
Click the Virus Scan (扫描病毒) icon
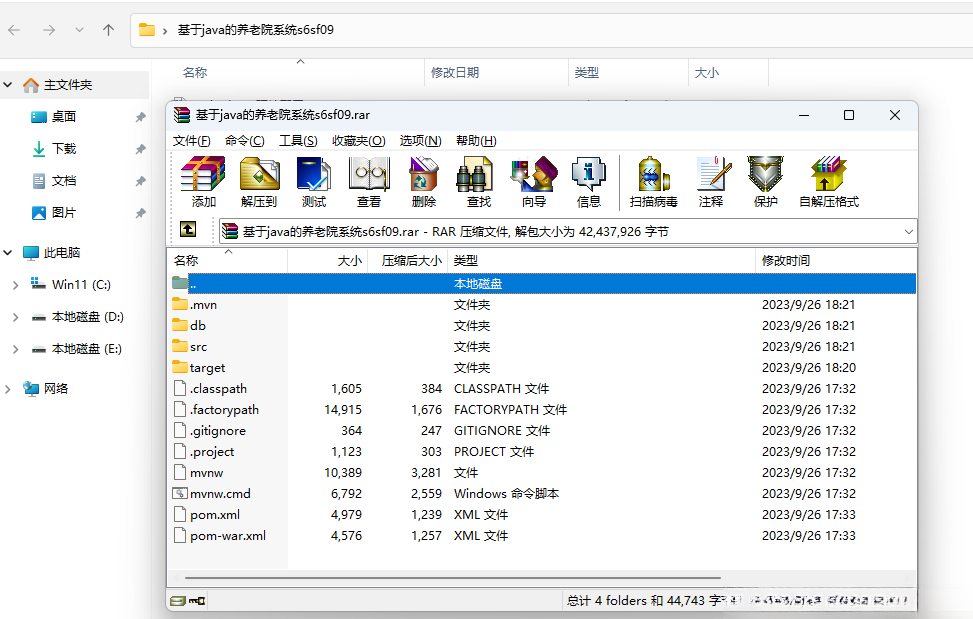(653, 181)
